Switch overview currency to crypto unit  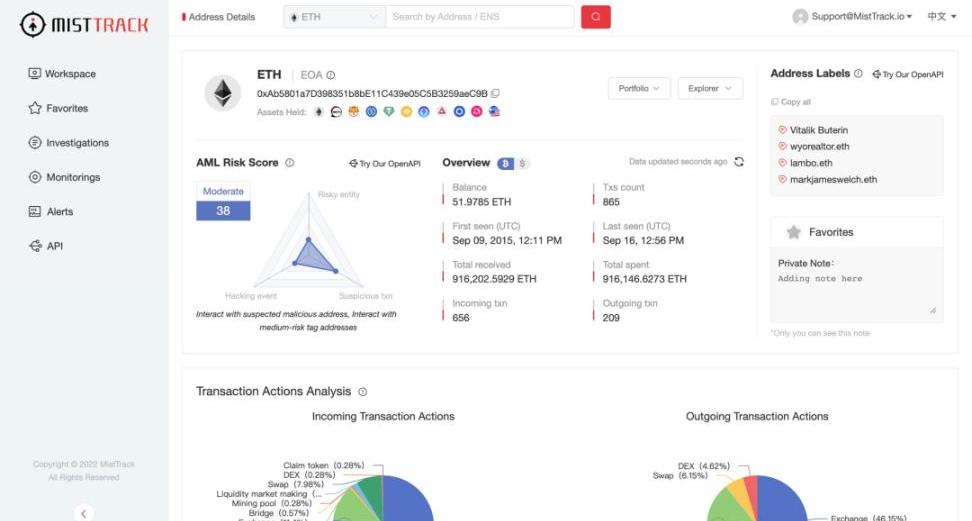506,163
